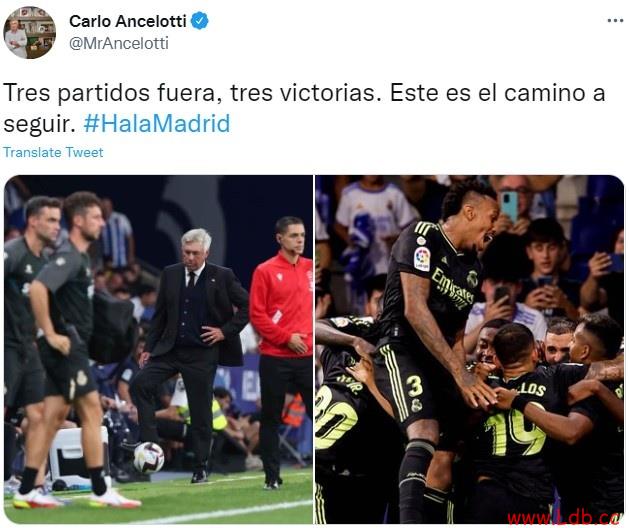The height and width of the screenshot is (528, 629).
Task: Open the left sideline photo
Action: click(x=158, y=349)
